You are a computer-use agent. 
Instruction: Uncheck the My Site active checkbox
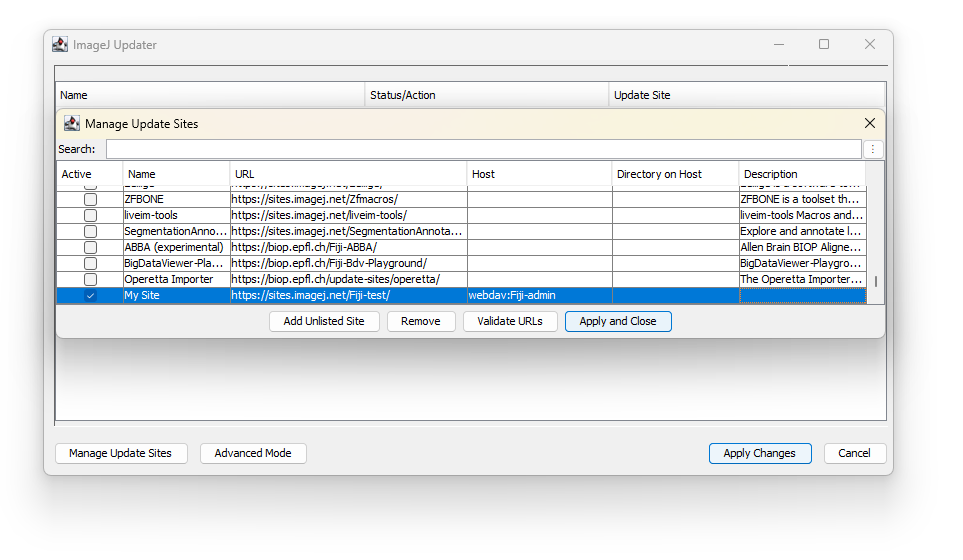point(90,295)
